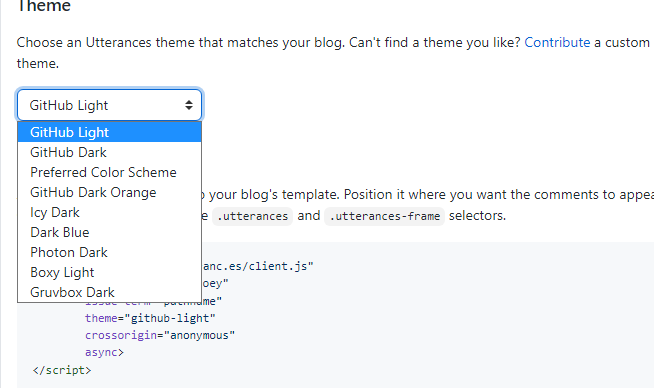Click the async attribute in code
Viewport: 654px width, 388px height.
(x=104, y=353)
